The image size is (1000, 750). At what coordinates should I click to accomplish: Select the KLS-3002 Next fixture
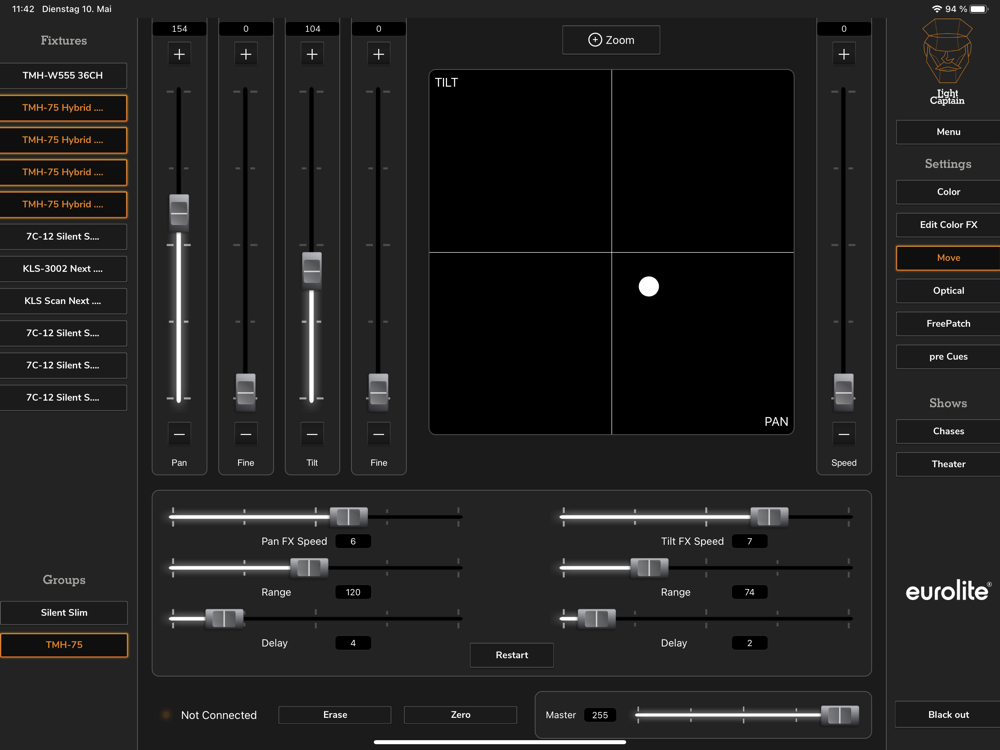click(x=62, y=268)
